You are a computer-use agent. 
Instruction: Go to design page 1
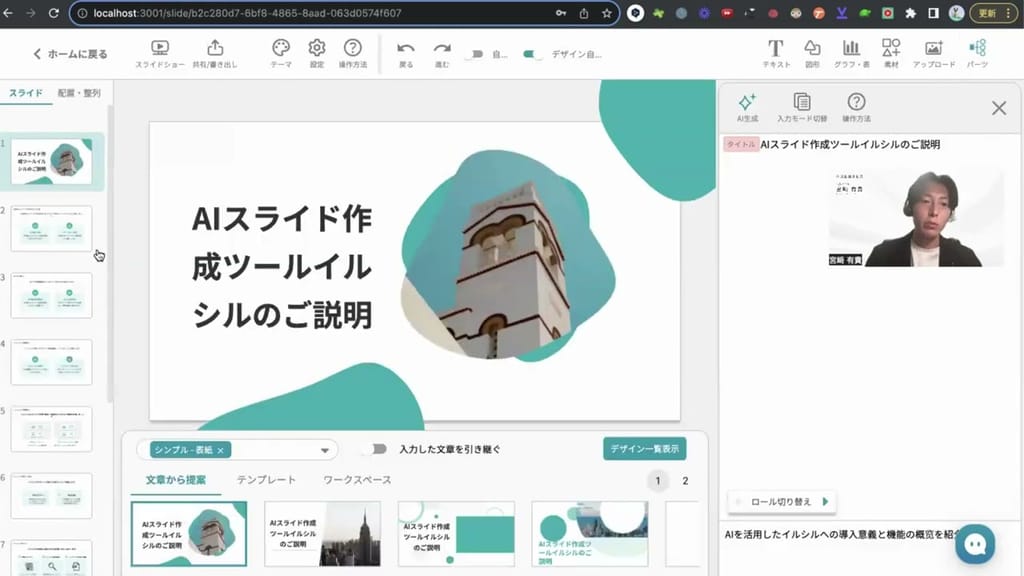658,481
